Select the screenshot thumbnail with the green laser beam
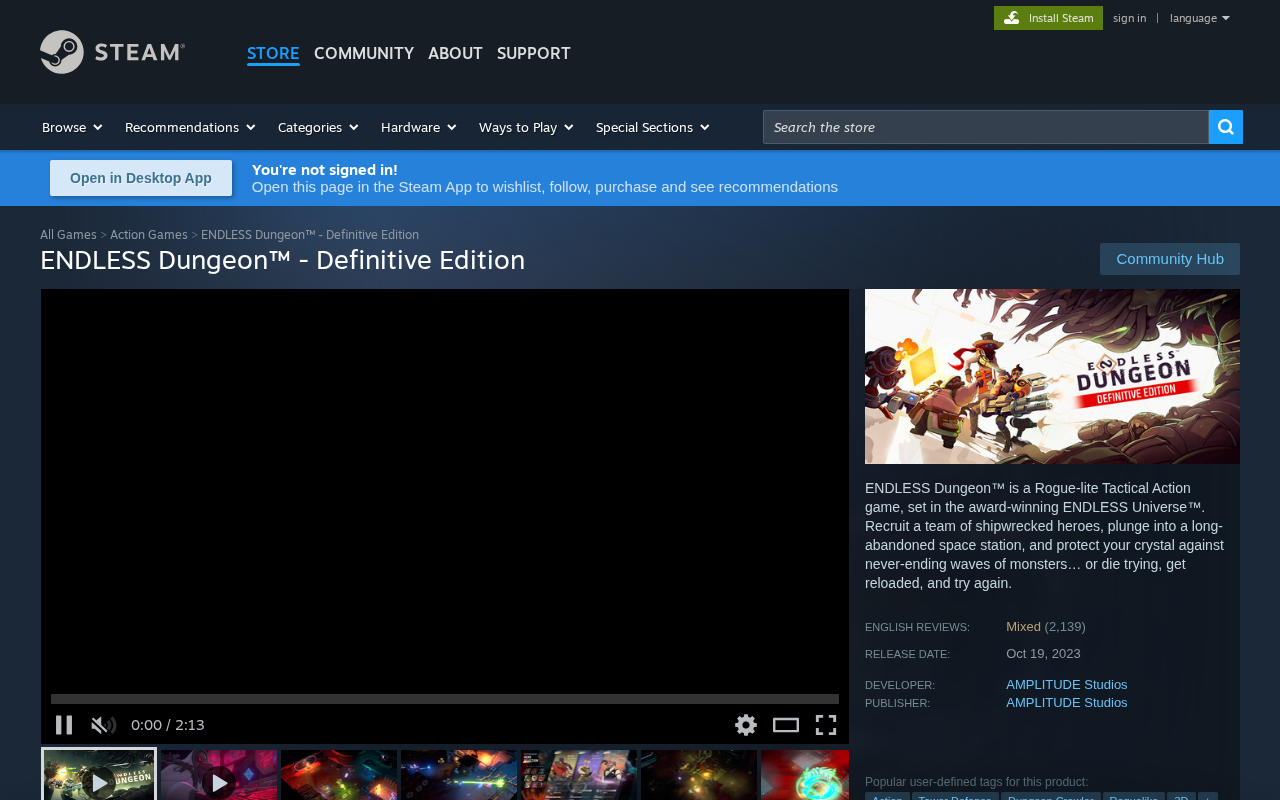1280x800 pixels. tap(459, 775)
